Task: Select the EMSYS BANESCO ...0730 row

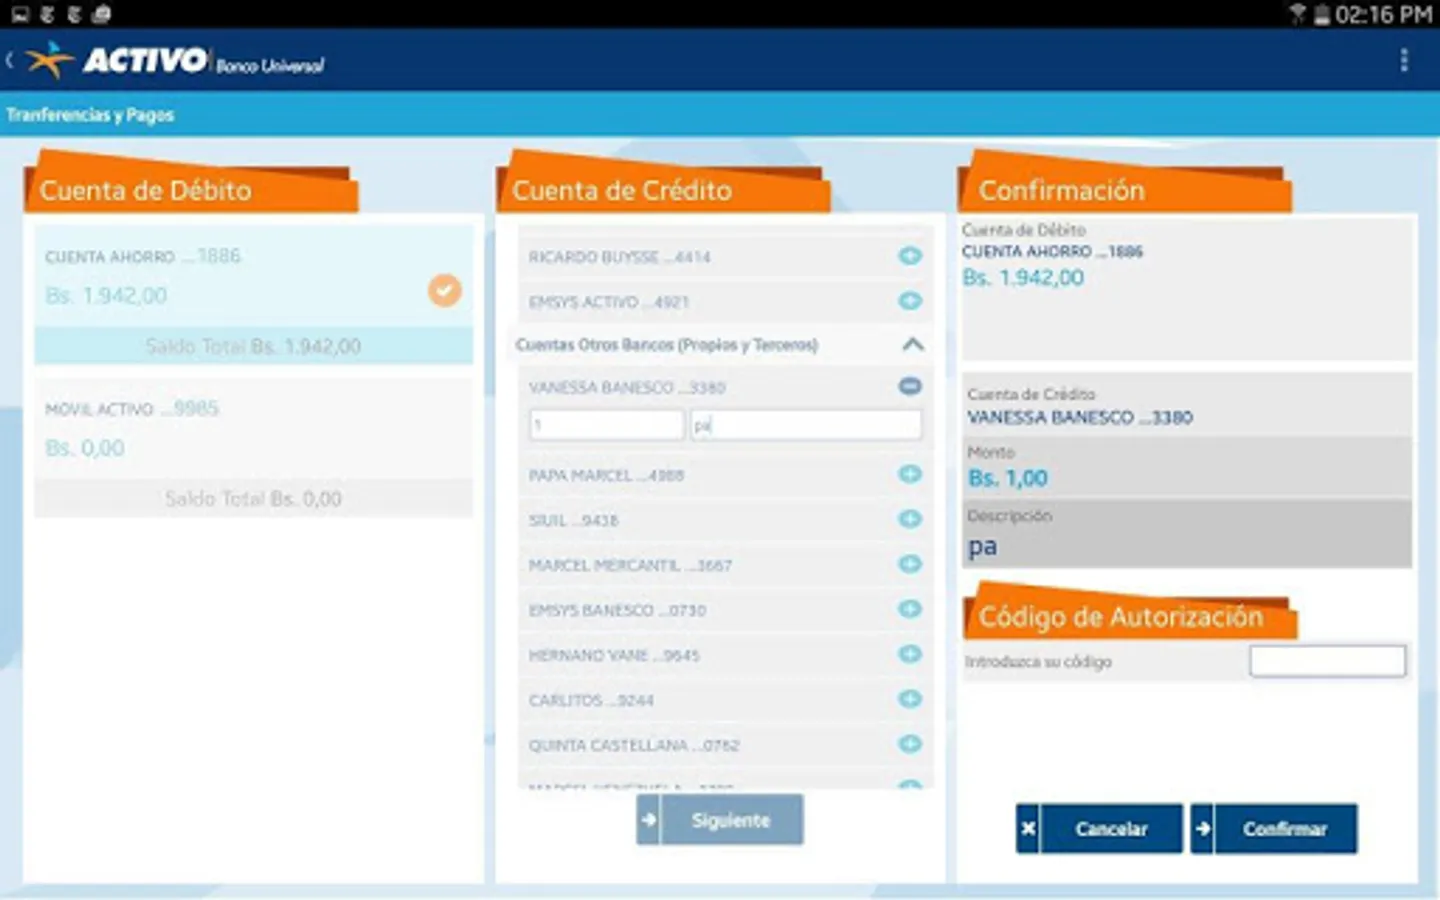Action: point(726,610)
